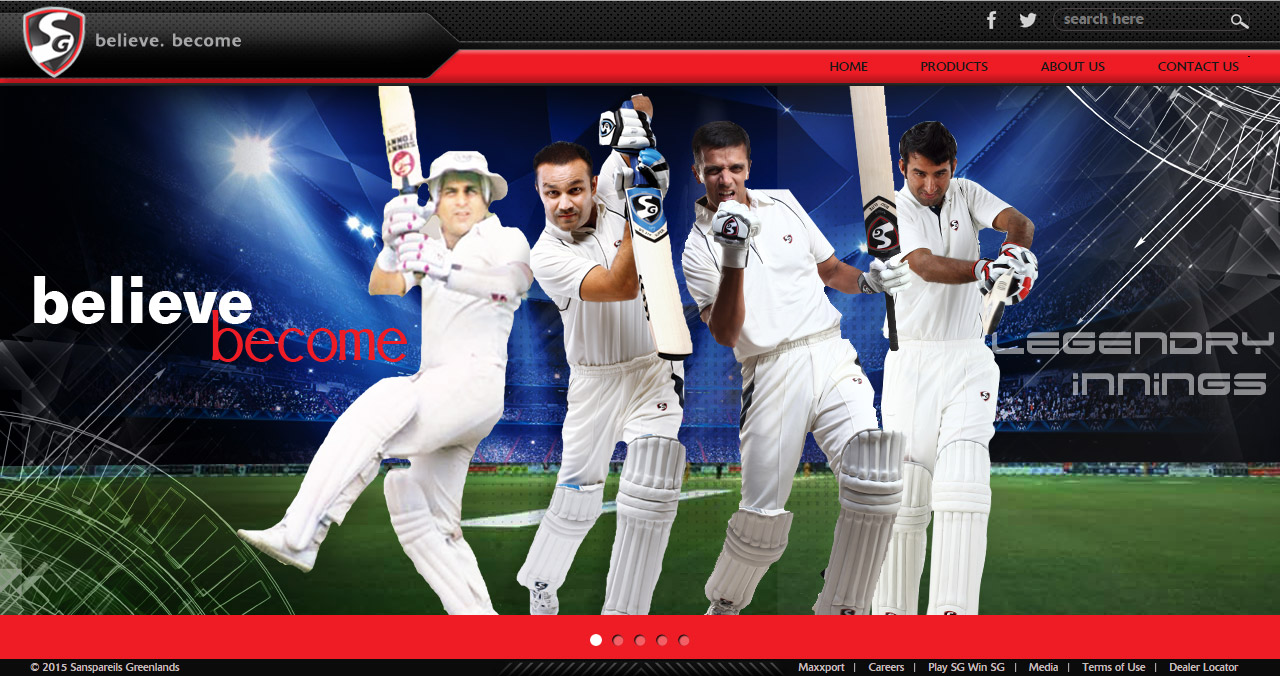
Task: Click the search magnifier icon
Action: (1239, 20)
